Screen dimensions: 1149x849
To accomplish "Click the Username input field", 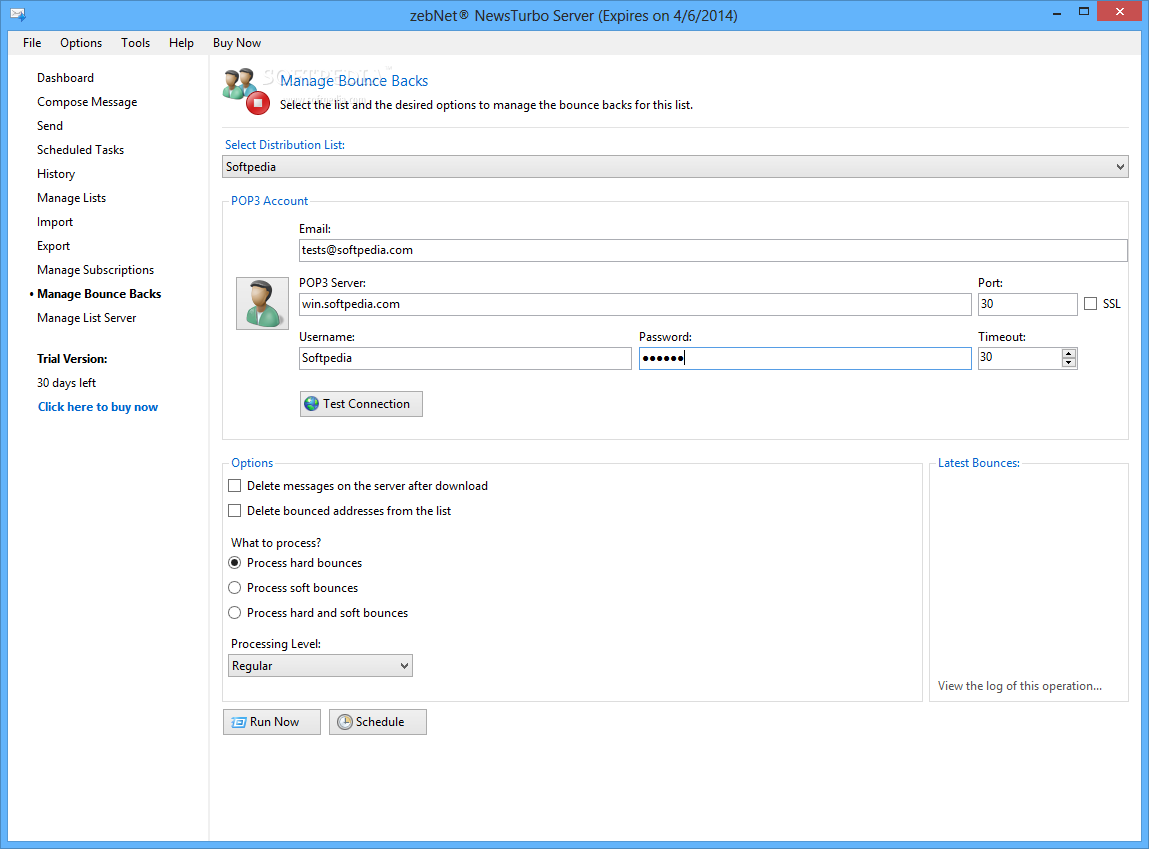I will 465,358.
